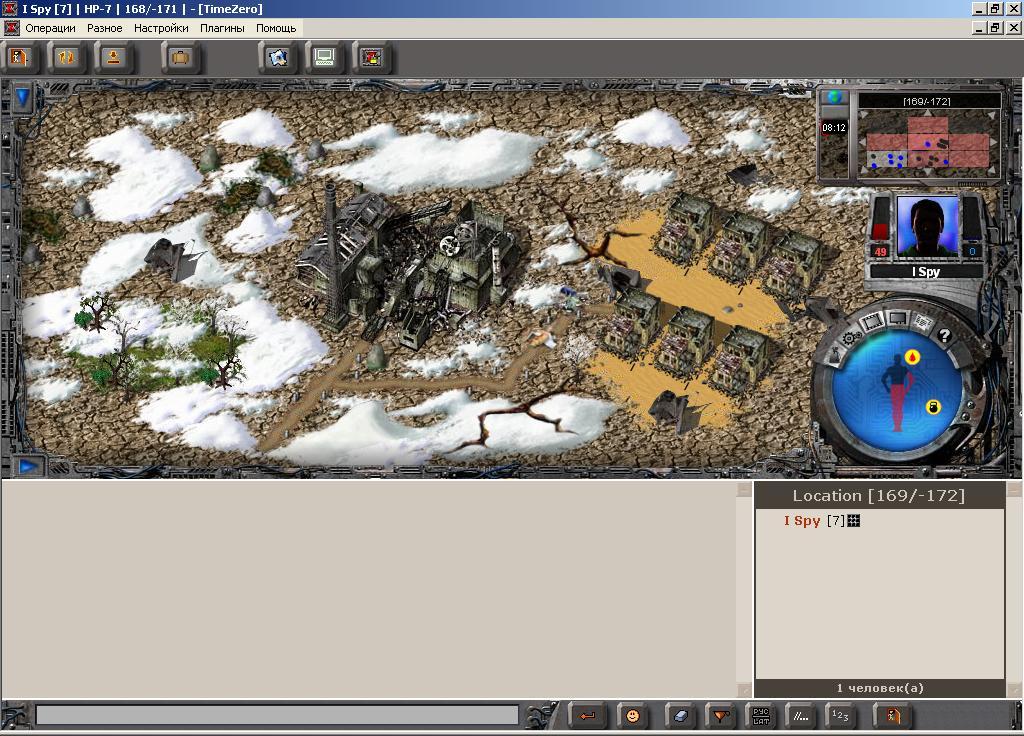Click the monitor icon on the radar dial
The width and height of the screenshot is (1024, 736).
pos(898,318)
